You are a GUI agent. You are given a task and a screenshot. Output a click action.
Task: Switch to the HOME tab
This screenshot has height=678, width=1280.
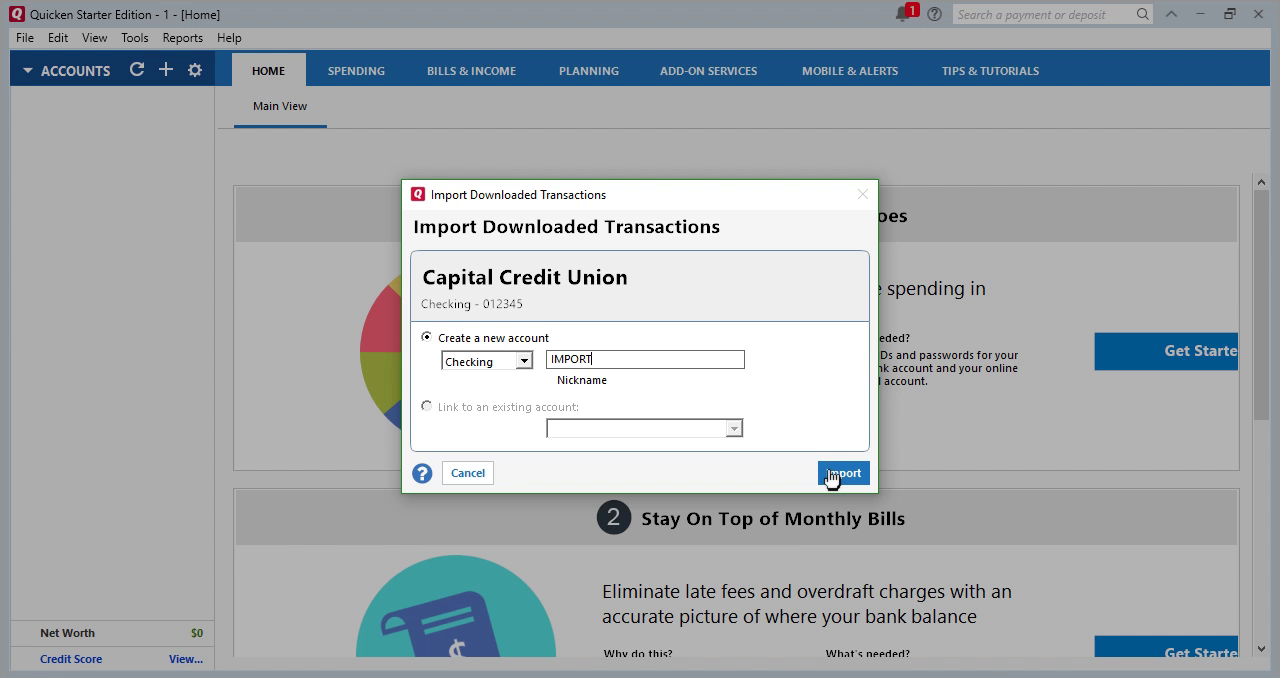click(x=268, y=71)
